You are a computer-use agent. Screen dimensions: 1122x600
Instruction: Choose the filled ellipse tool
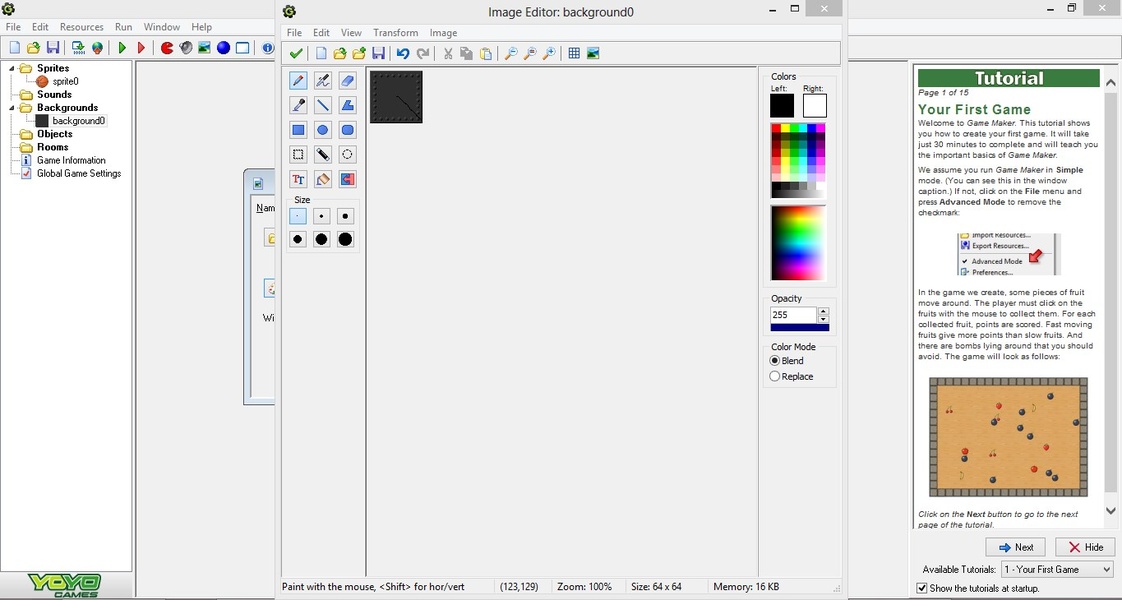tap(323, 130)
